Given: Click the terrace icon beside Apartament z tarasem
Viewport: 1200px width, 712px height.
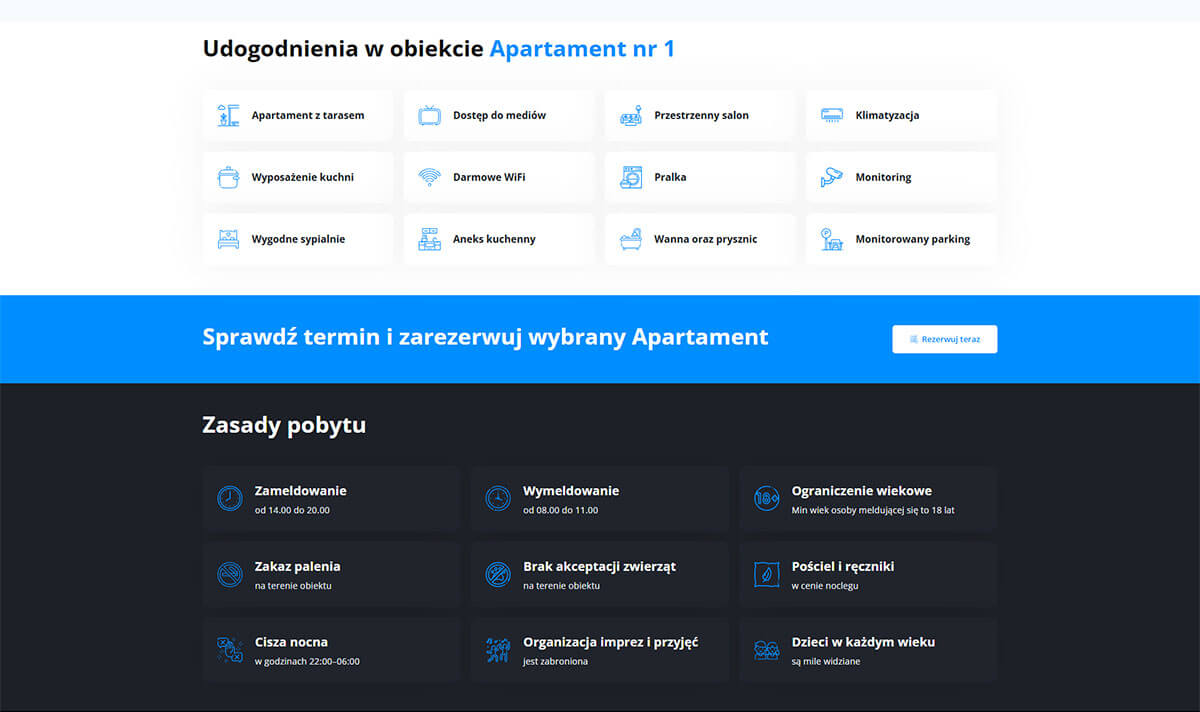Looking at the screenshot, I should click(x=229, y=115).
